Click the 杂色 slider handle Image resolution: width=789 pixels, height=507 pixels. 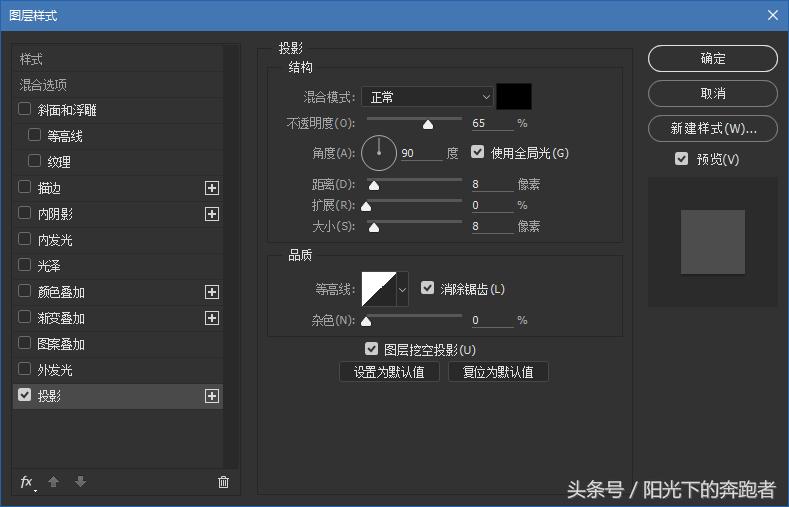pos(366,321)
